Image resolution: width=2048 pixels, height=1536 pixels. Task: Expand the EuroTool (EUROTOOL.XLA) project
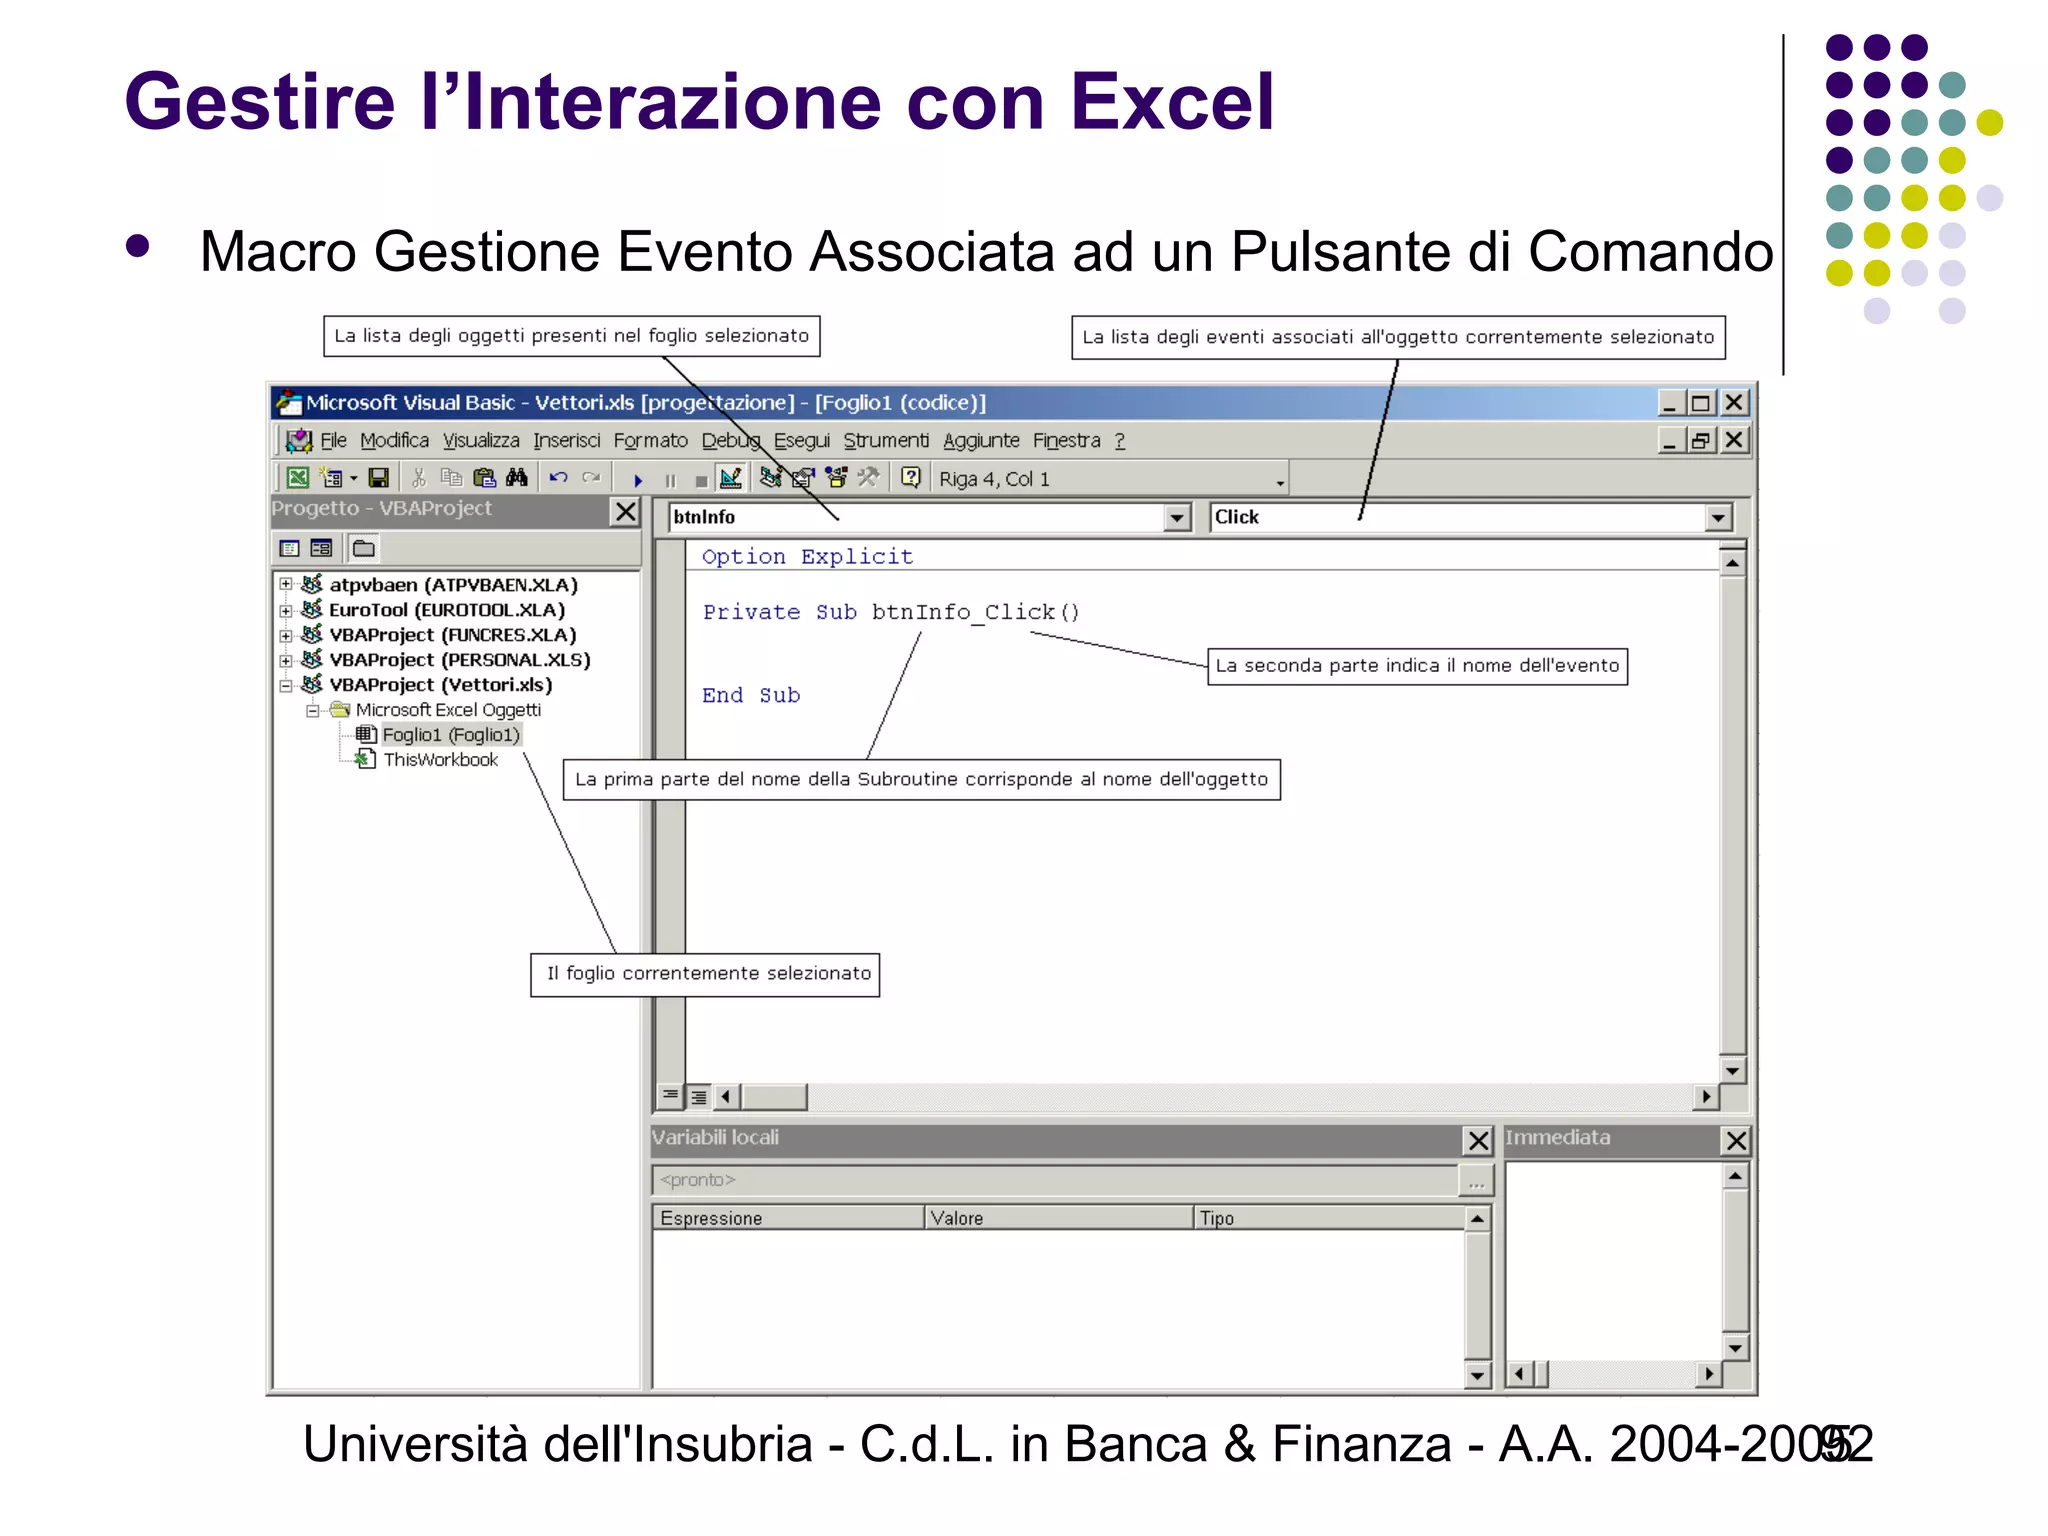tap(286, 609)
